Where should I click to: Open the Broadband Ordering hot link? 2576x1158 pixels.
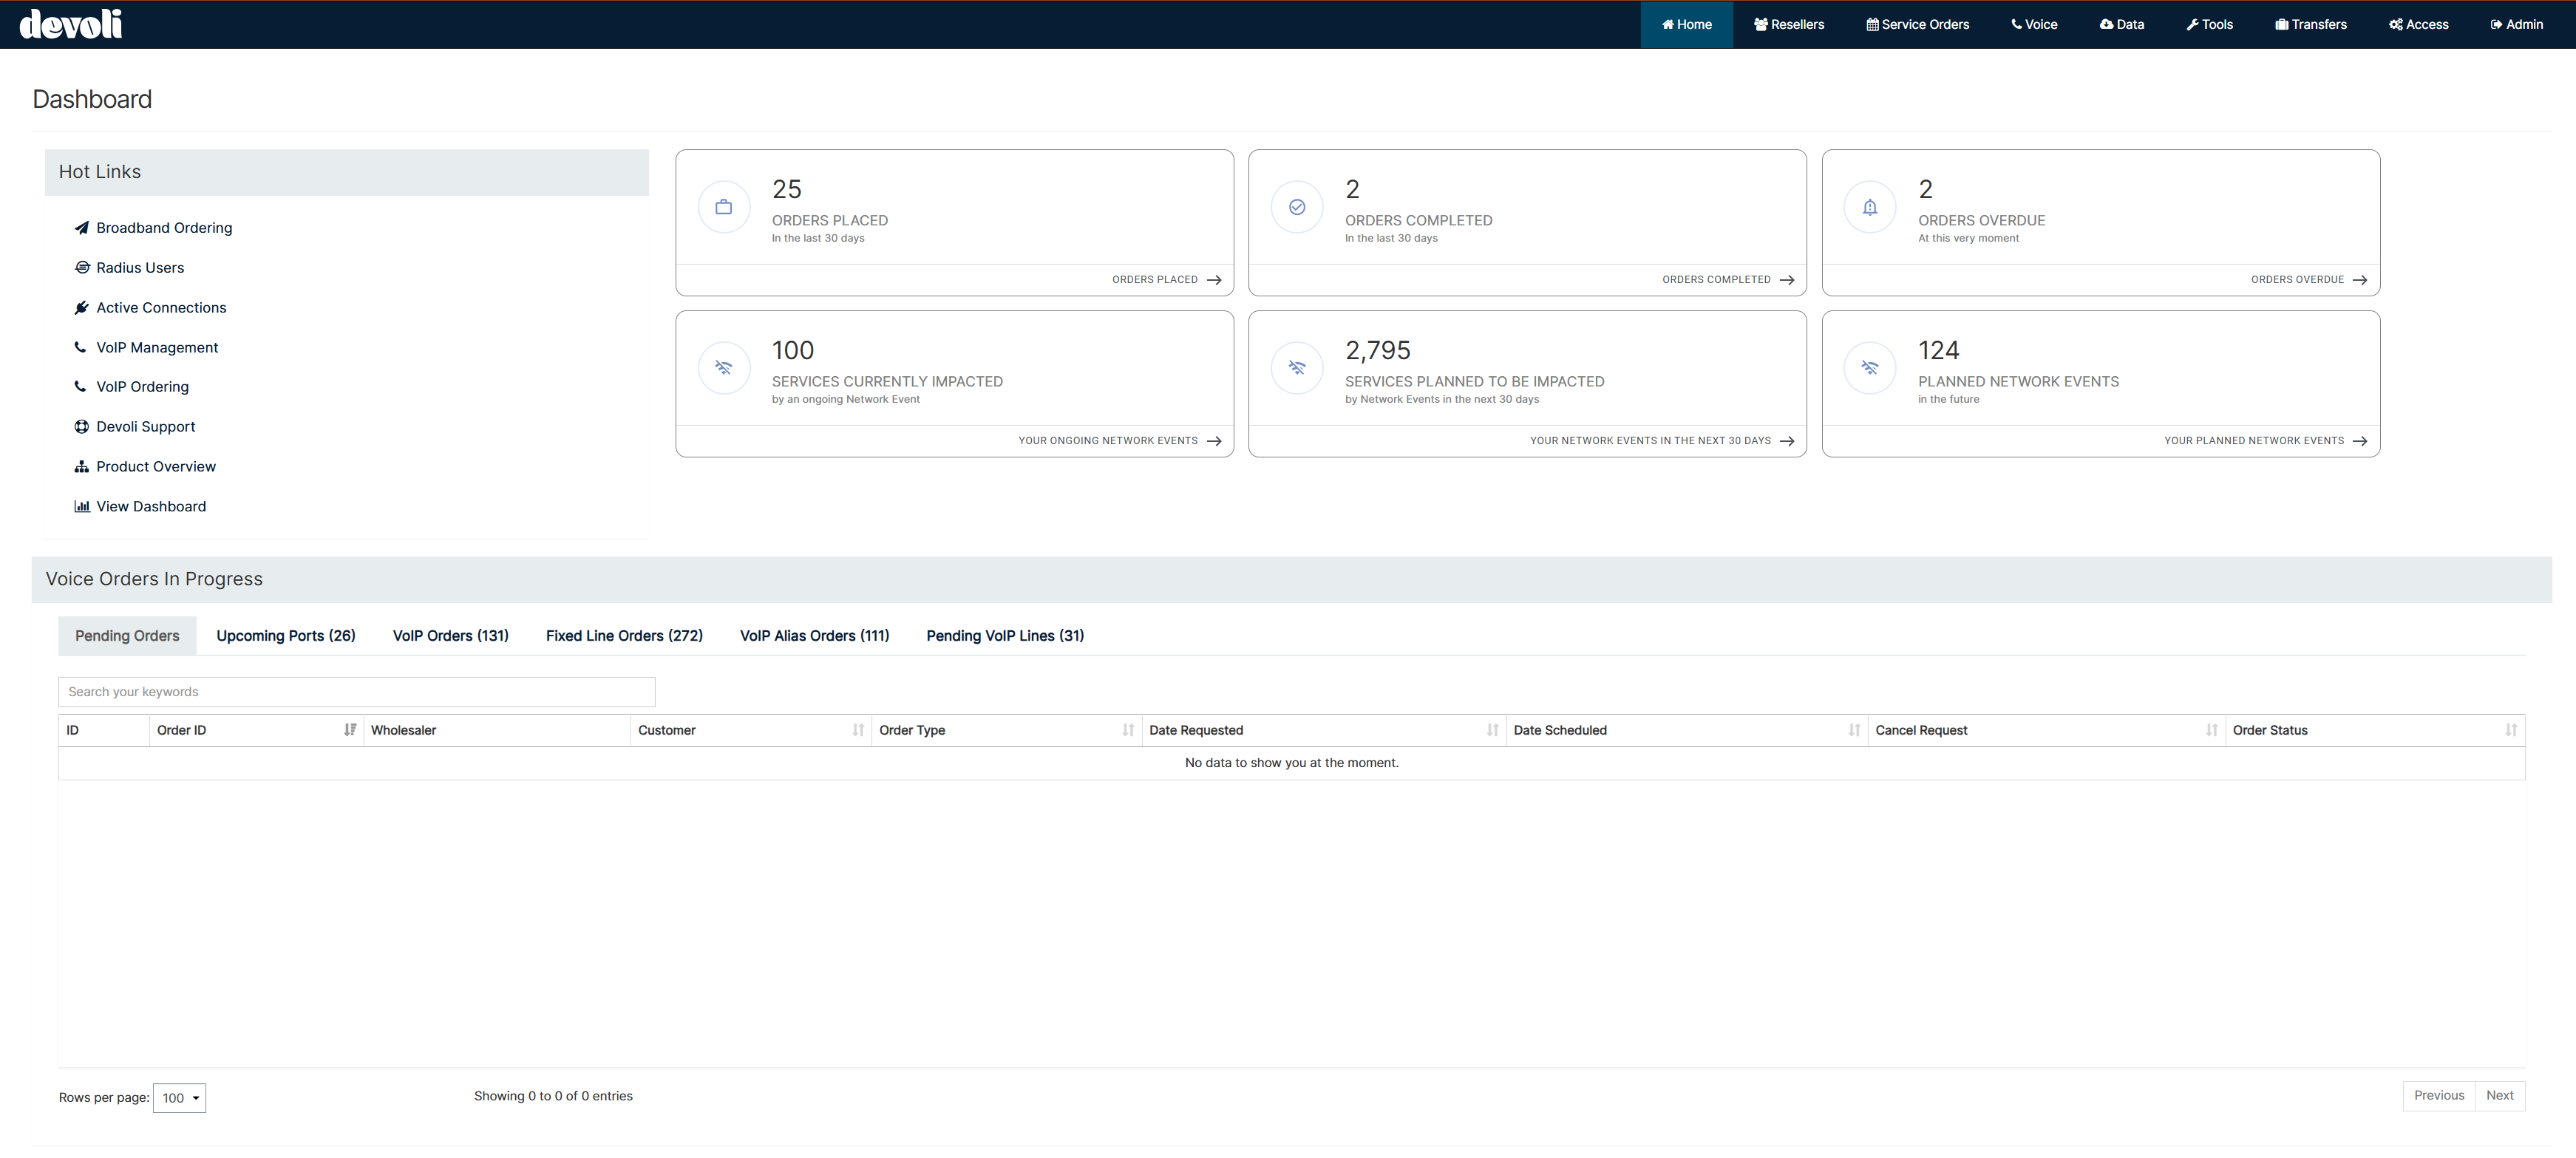164,228
